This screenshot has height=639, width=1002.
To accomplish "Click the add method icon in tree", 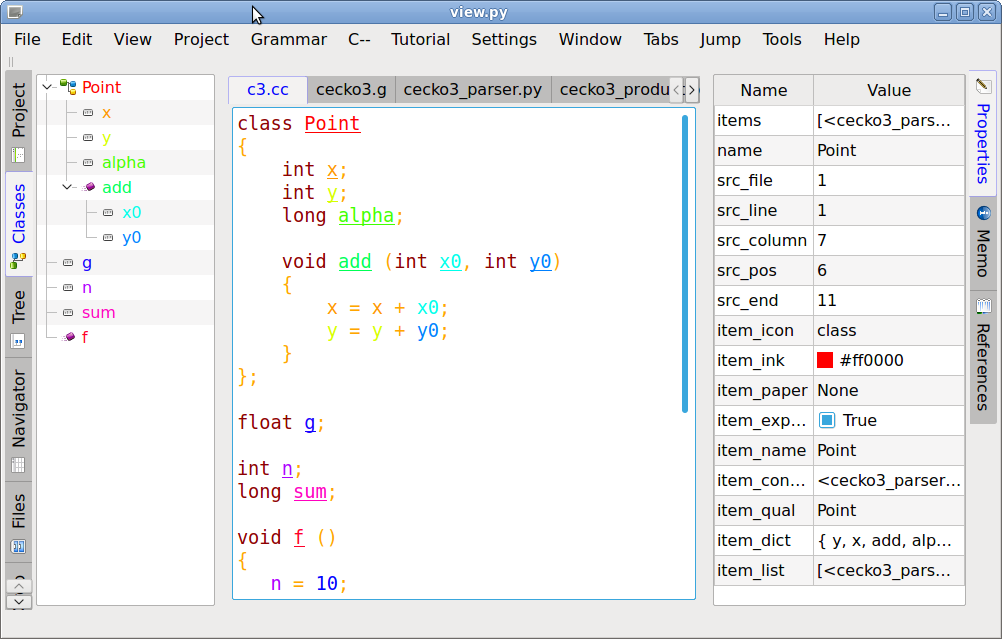I will [88, 187].
